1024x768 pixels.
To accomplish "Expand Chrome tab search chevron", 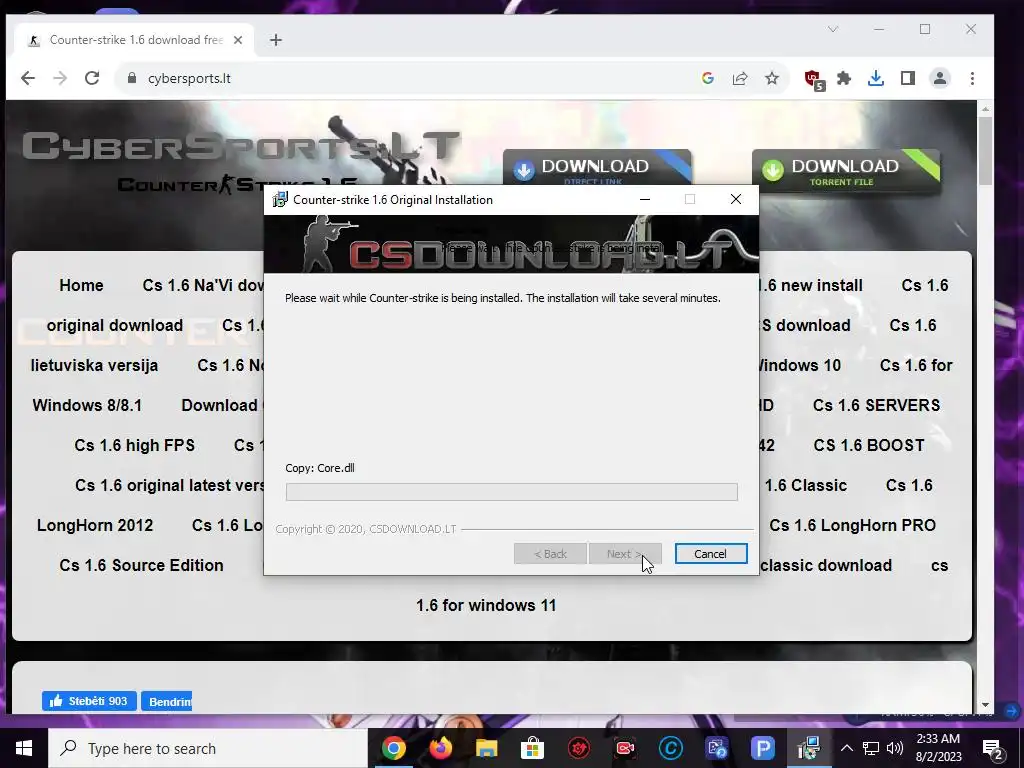I will tap(833, 29).
